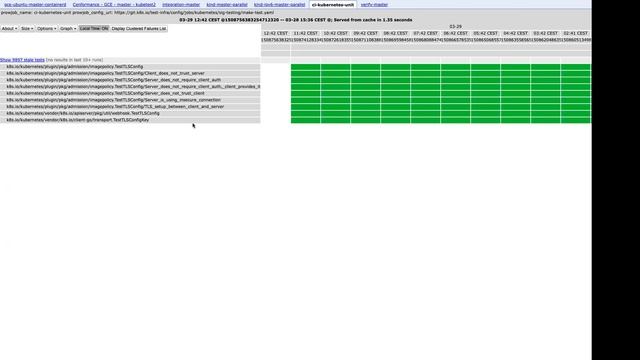The image size is (640, 360).
Task: Switch to the kind-ipv6-master-parallel tab
Action: click(279, 4)
